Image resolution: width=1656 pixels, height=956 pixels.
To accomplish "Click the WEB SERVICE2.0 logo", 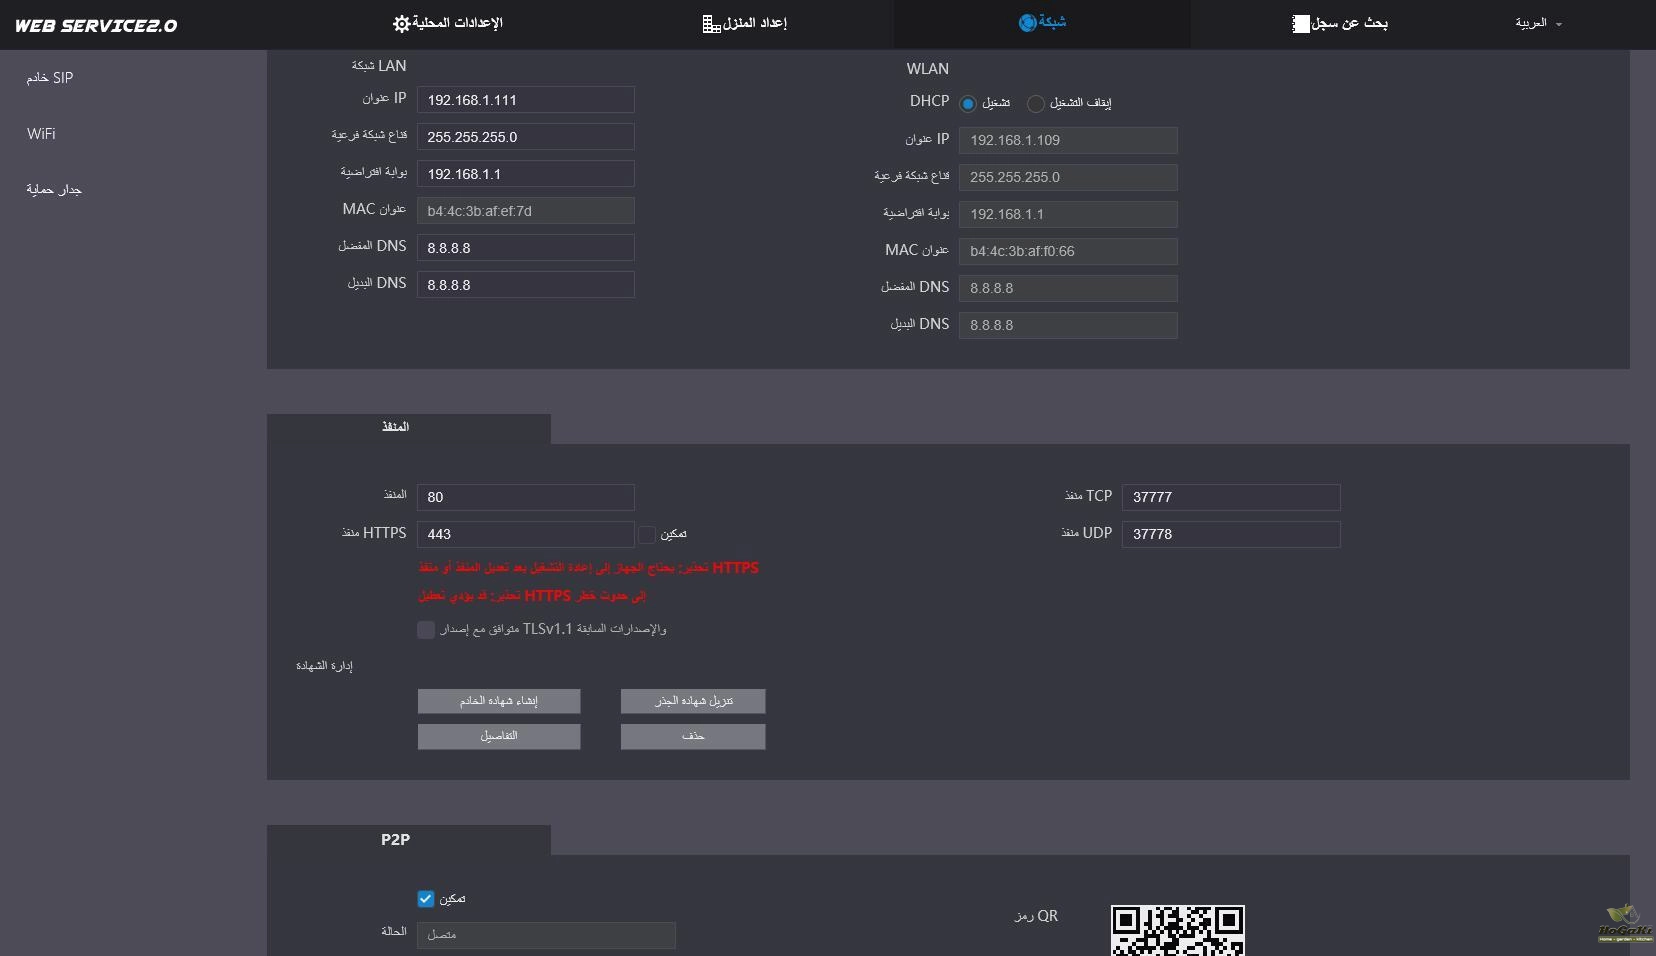I will pyautogui.click(x=96, y=26).
